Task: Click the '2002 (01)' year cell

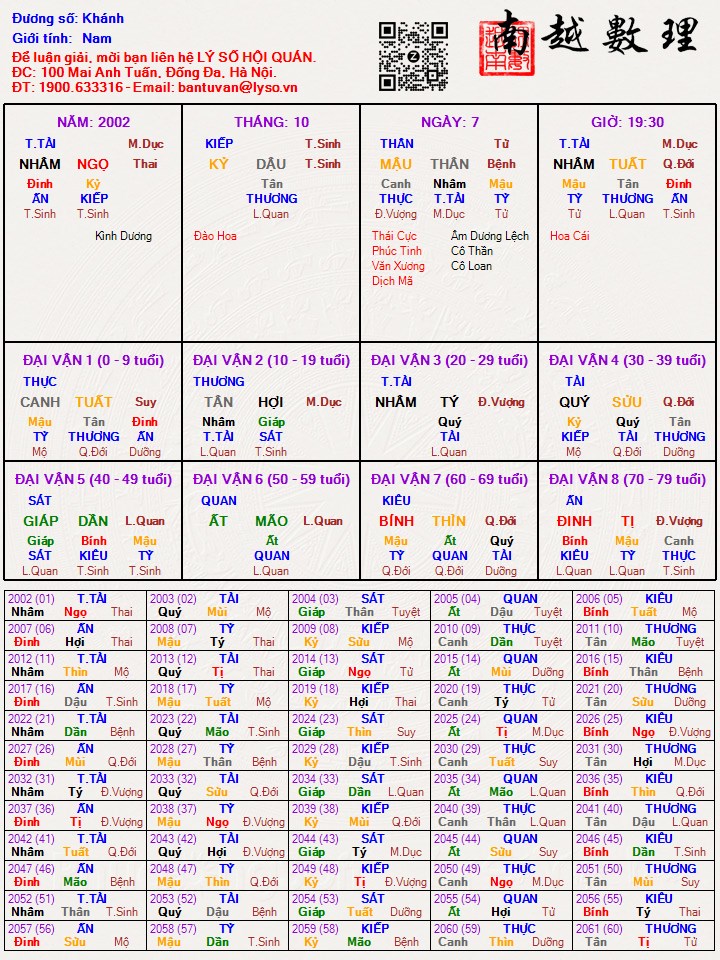Action: pos(75,606)
